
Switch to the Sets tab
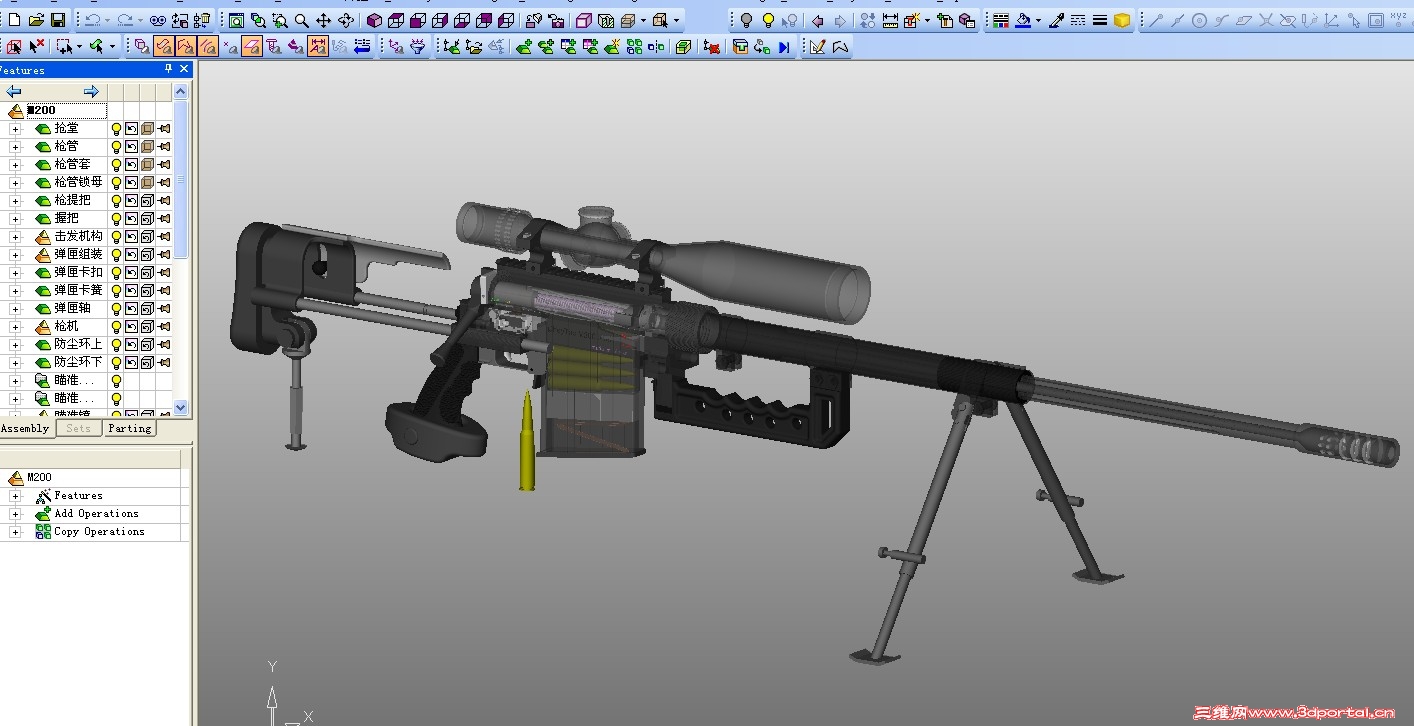[x=78, y=428]
